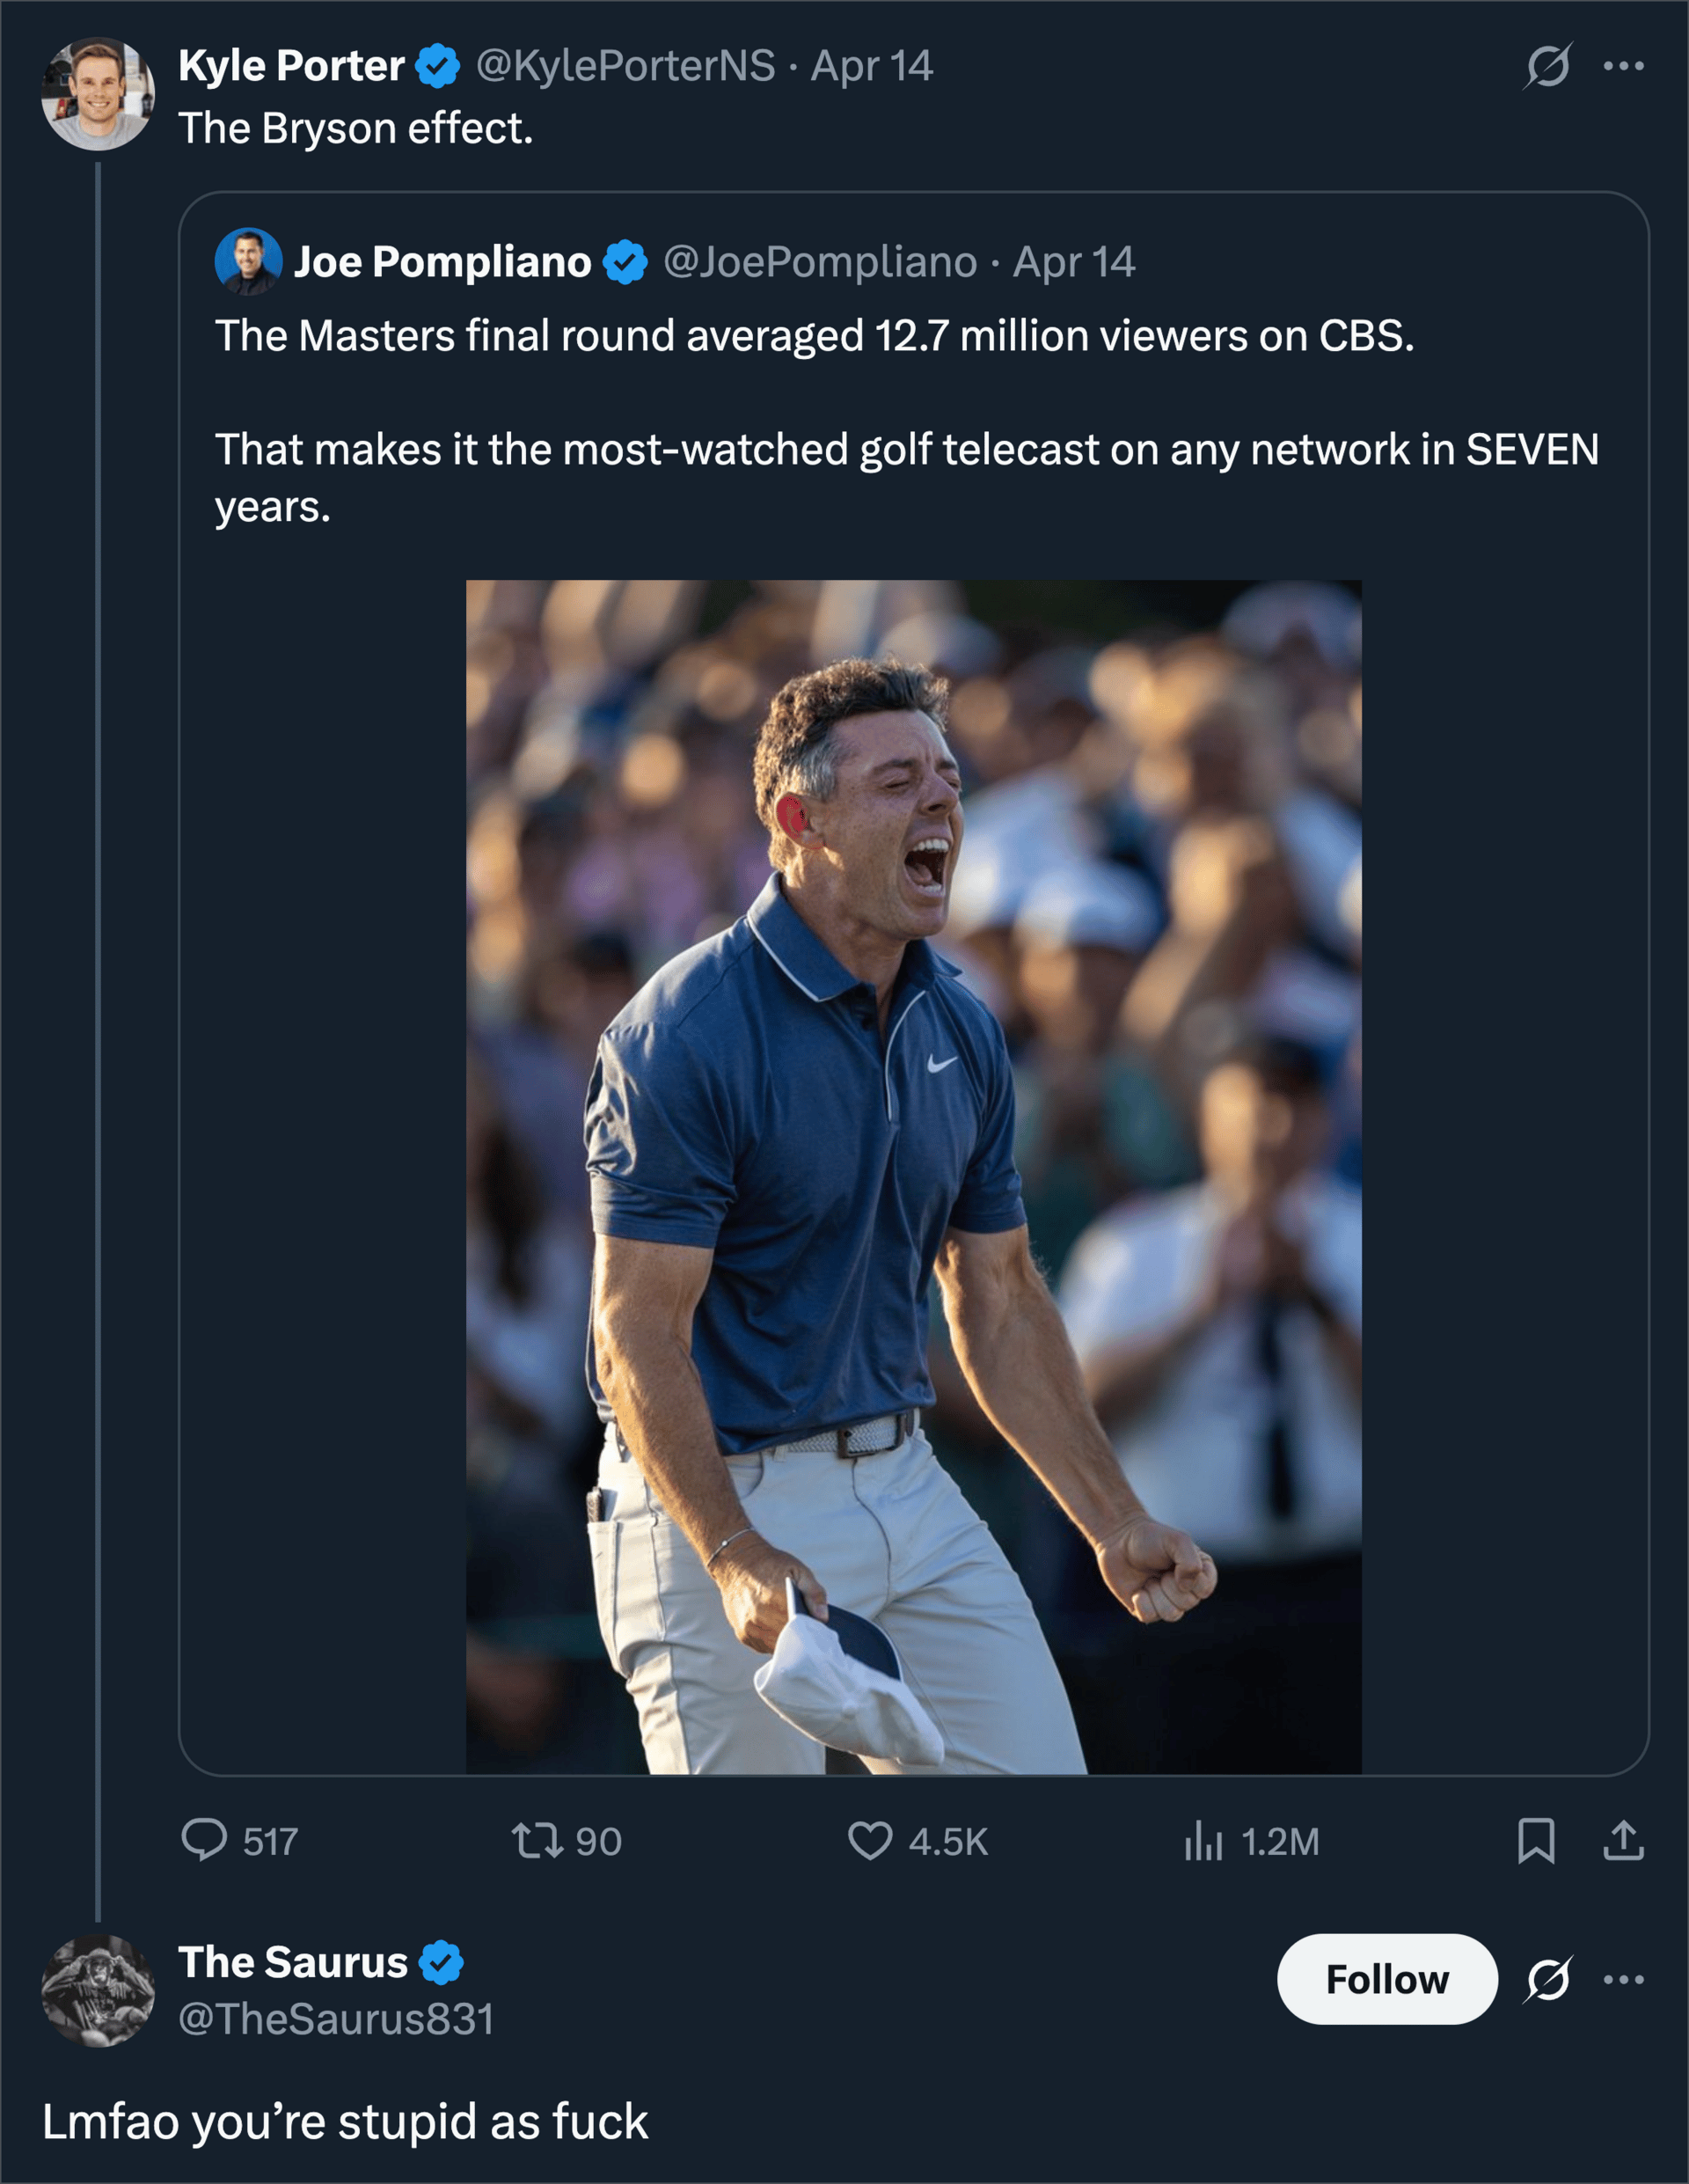Viewport: 1689px width, 2184px height.
Task: Click the reply icon with 517 replies
Action: click(204, 1840)
